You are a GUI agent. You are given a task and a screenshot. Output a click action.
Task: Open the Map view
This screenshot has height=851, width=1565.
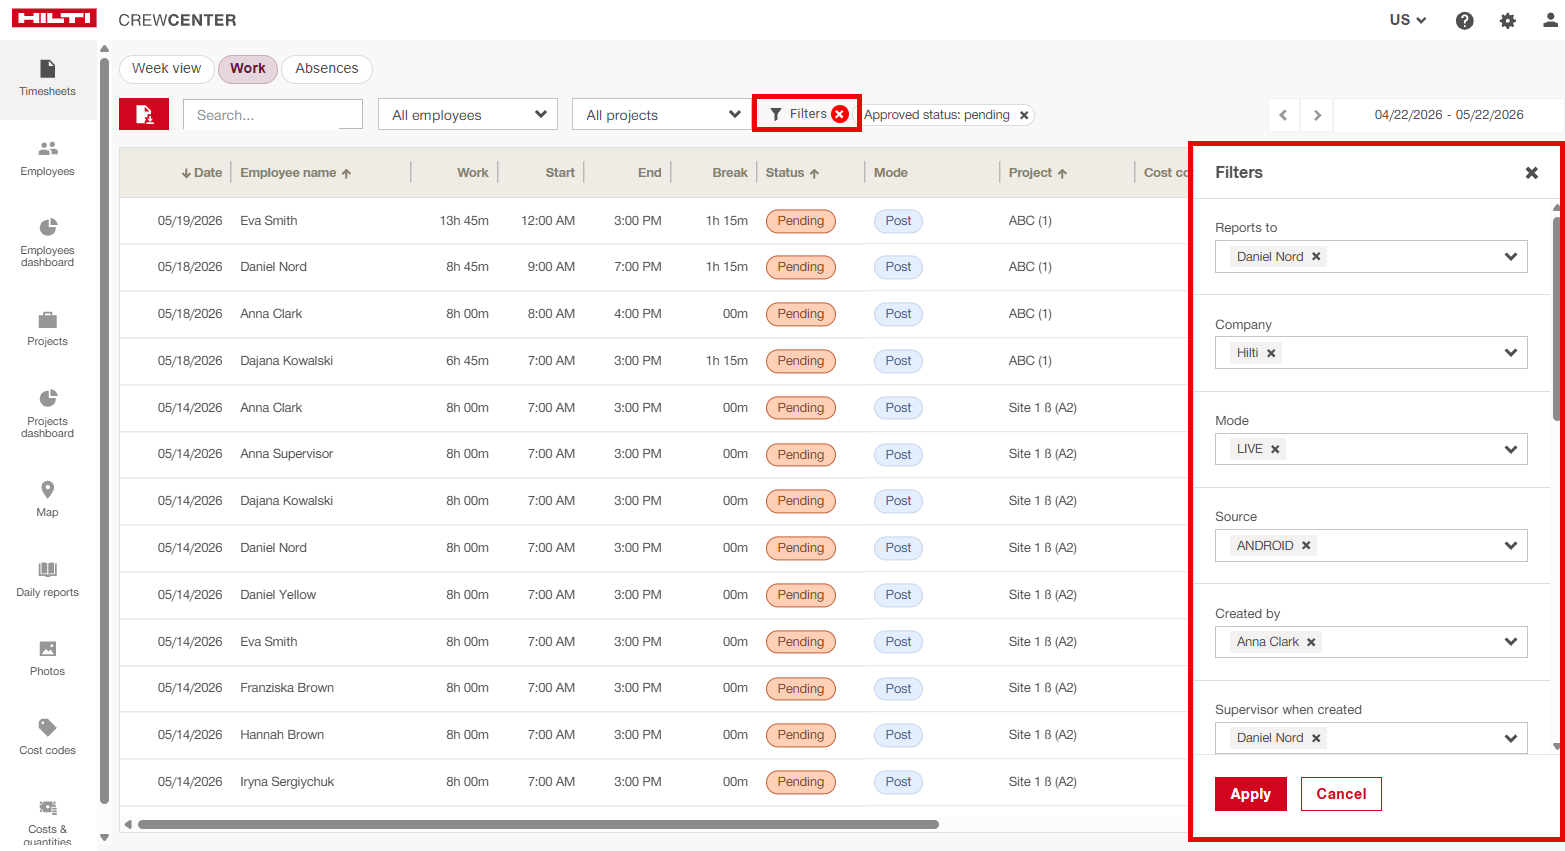[x=48, y=499]
